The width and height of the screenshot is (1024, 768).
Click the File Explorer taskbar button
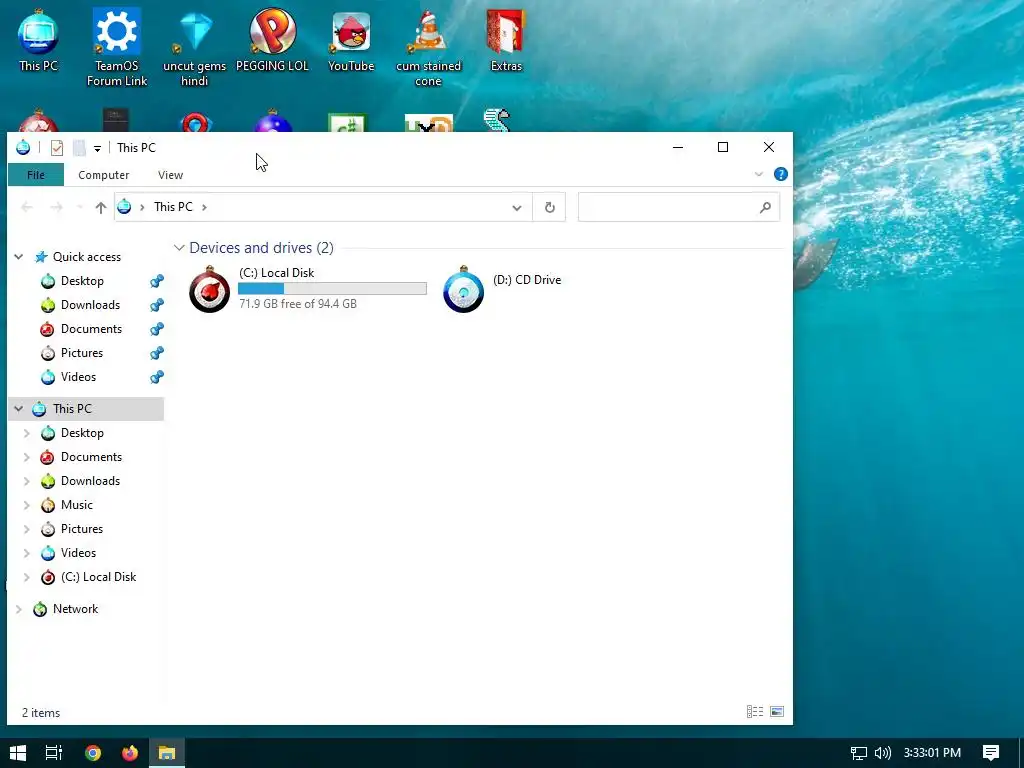tap(167, 753)
